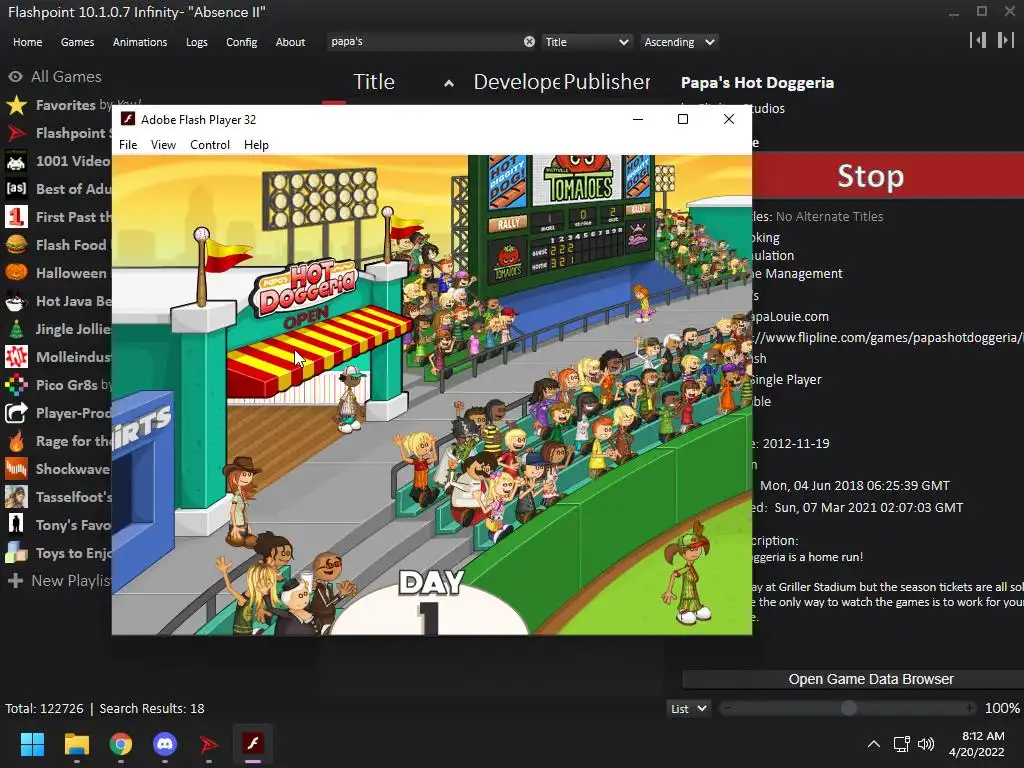
Task: Open the Title sort-by dropdown
Action: pos(586,42)
